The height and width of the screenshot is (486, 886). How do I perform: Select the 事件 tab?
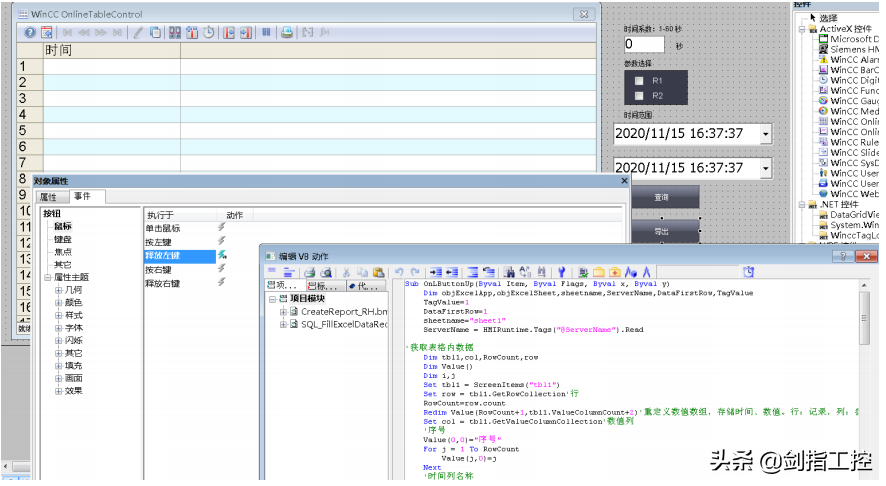tap(82, 197)
